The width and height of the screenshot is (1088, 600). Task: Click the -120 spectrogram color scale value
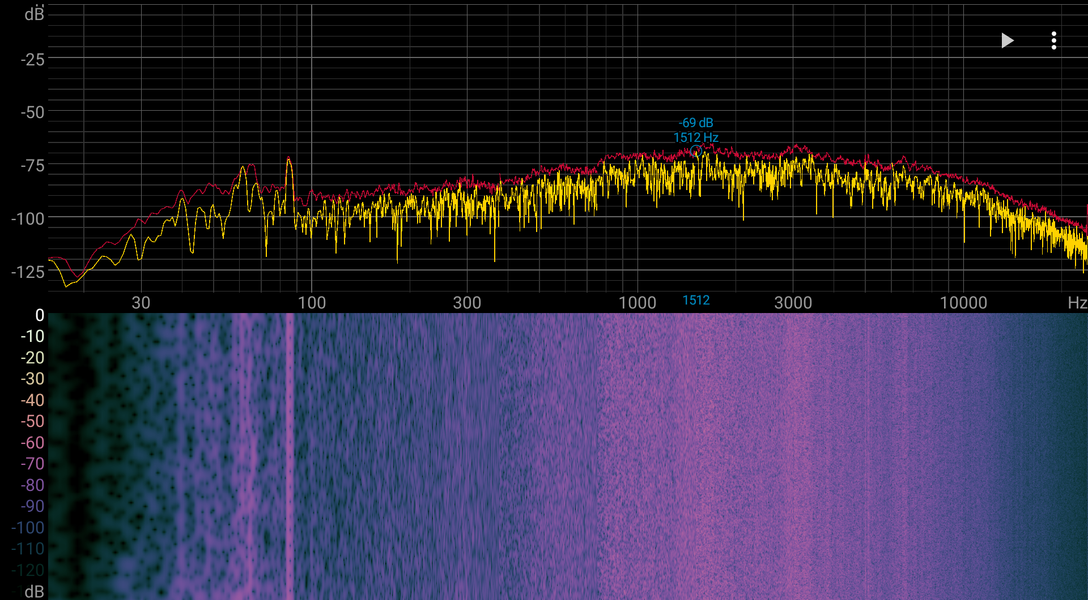[28, 571]
